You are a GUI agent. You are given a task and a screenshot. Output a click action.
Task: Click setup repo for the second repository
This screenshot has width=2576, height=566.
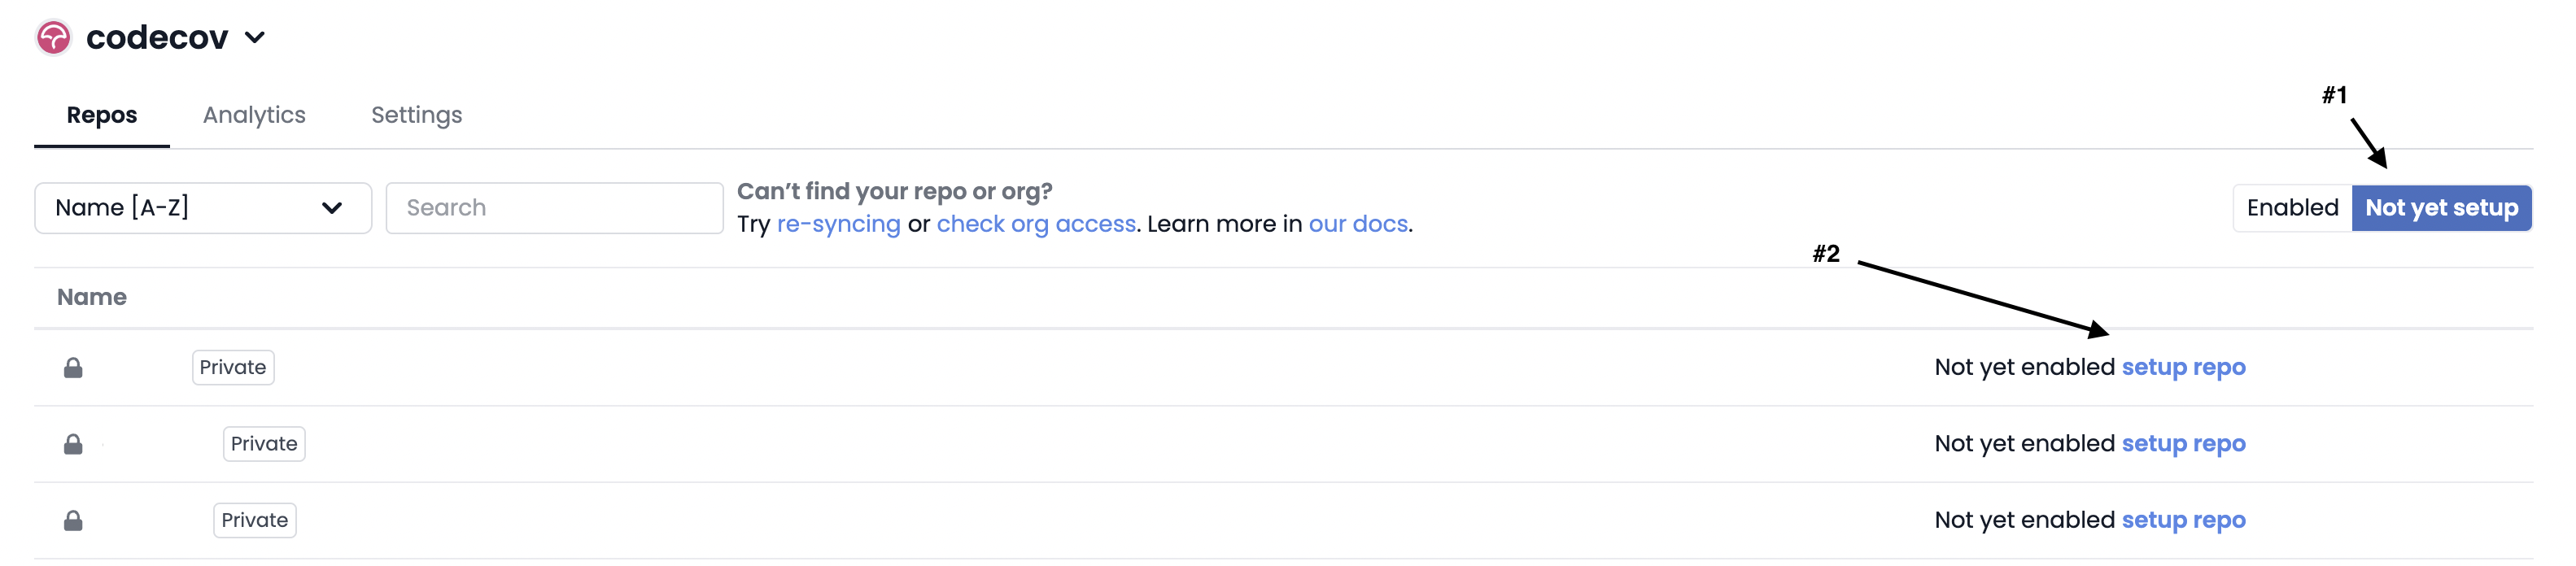point(2183,443)
